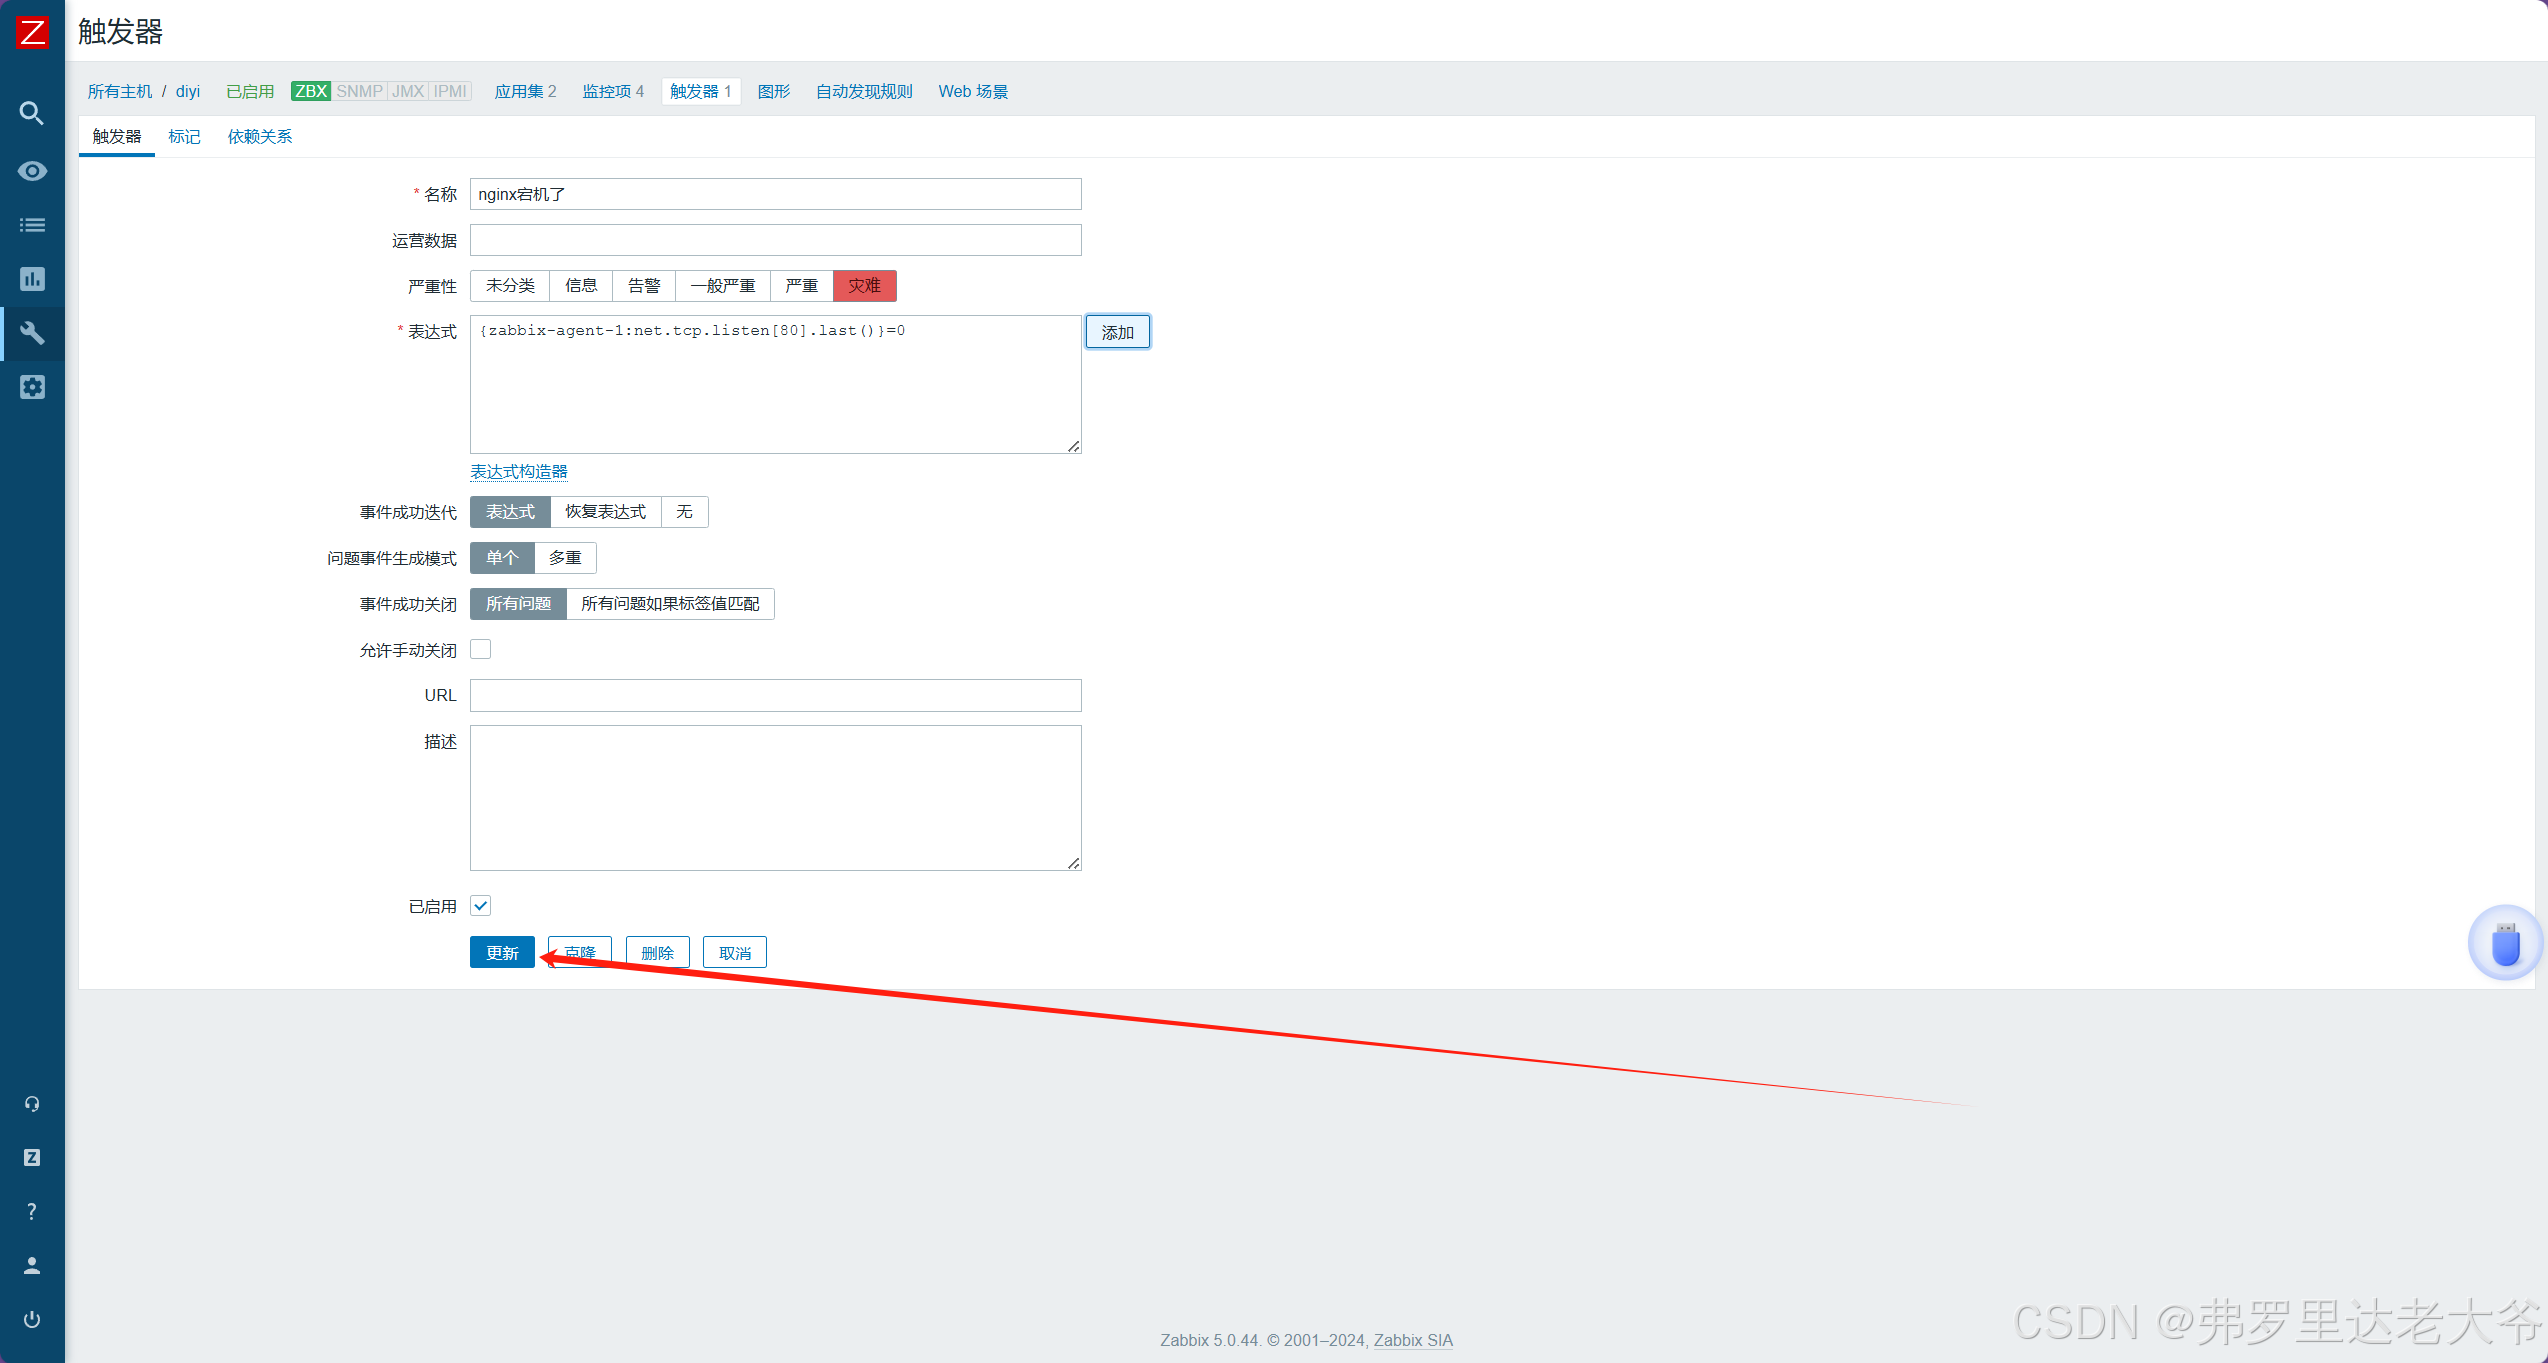Image resolution: width=2548 pixels, height=1363 pixels.
Task: Switch to the 依赖关系 tab
Action: tap(259, 137)
